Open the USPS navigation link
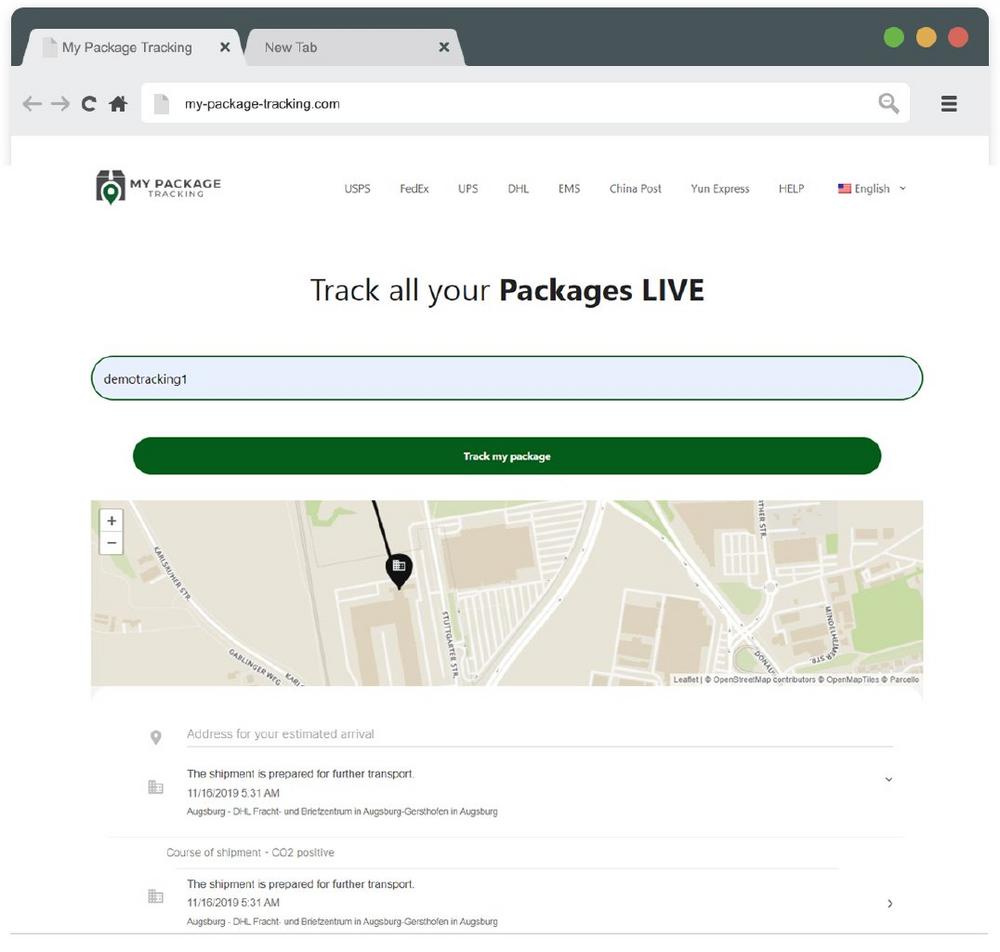1000x952 pixels. pyautogui.click(x=357, y=189)
